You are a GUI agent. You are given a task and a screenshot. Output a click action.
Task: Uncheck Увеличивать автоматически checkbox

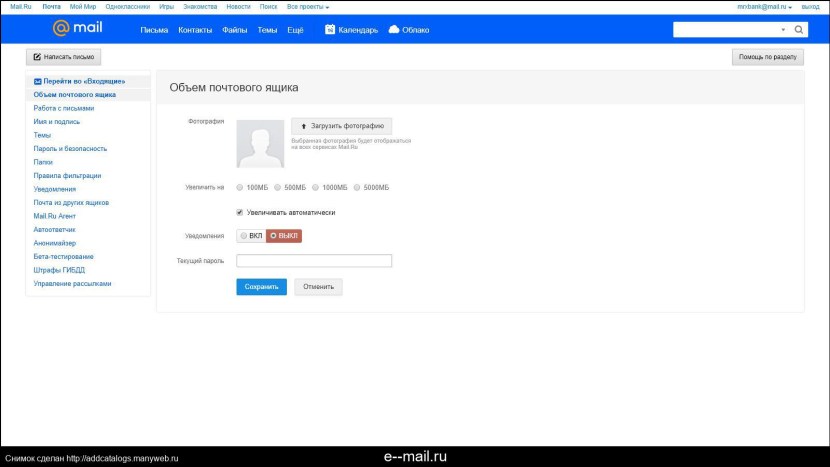240,212
